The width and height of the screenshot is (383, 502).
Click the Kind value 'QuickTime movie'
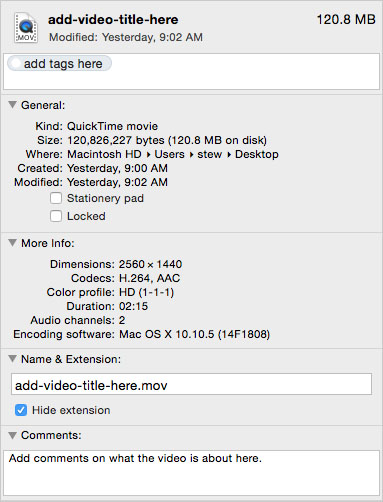point(112,126)
